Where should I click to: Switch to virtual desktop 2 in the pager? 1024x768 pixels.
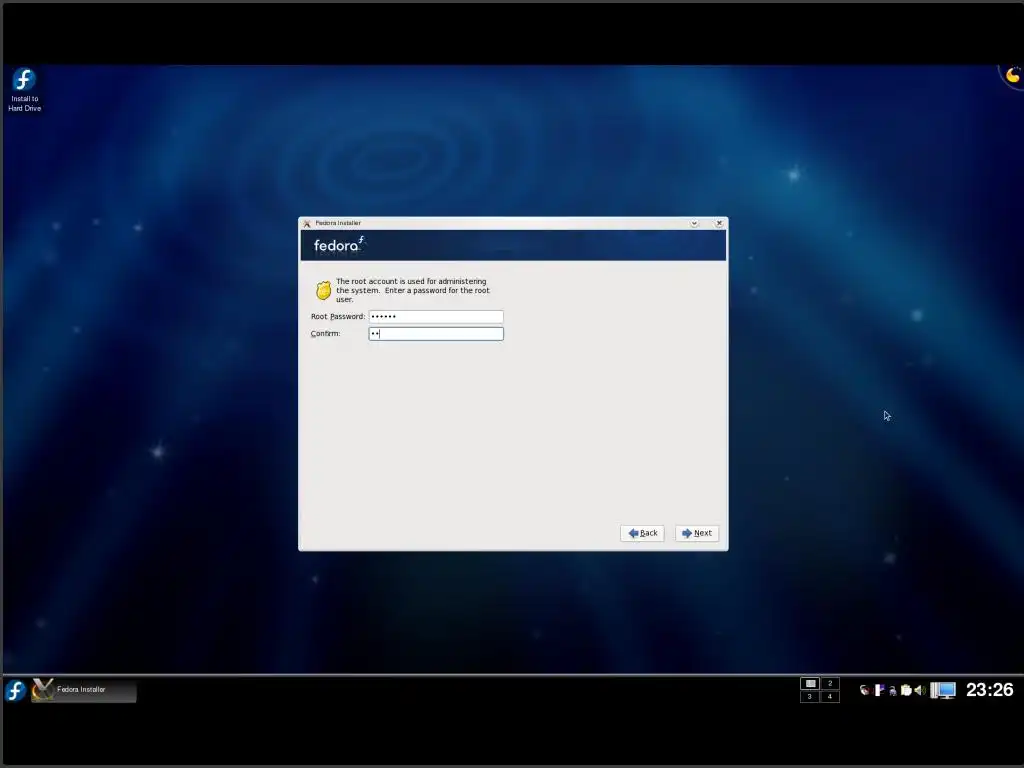(830, 684)
